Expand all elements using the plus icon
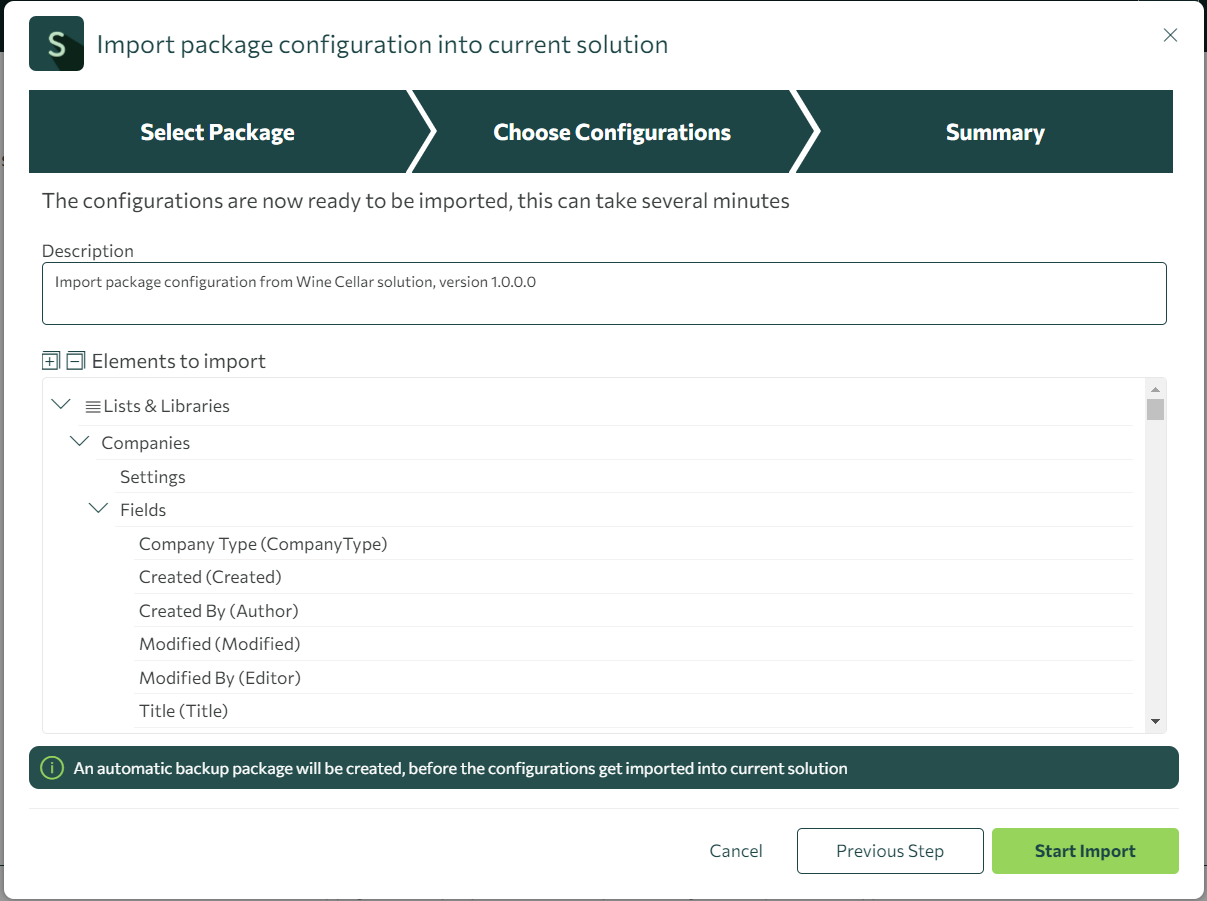This screenshot has width=1207, height=901. (x=48, y=360)
